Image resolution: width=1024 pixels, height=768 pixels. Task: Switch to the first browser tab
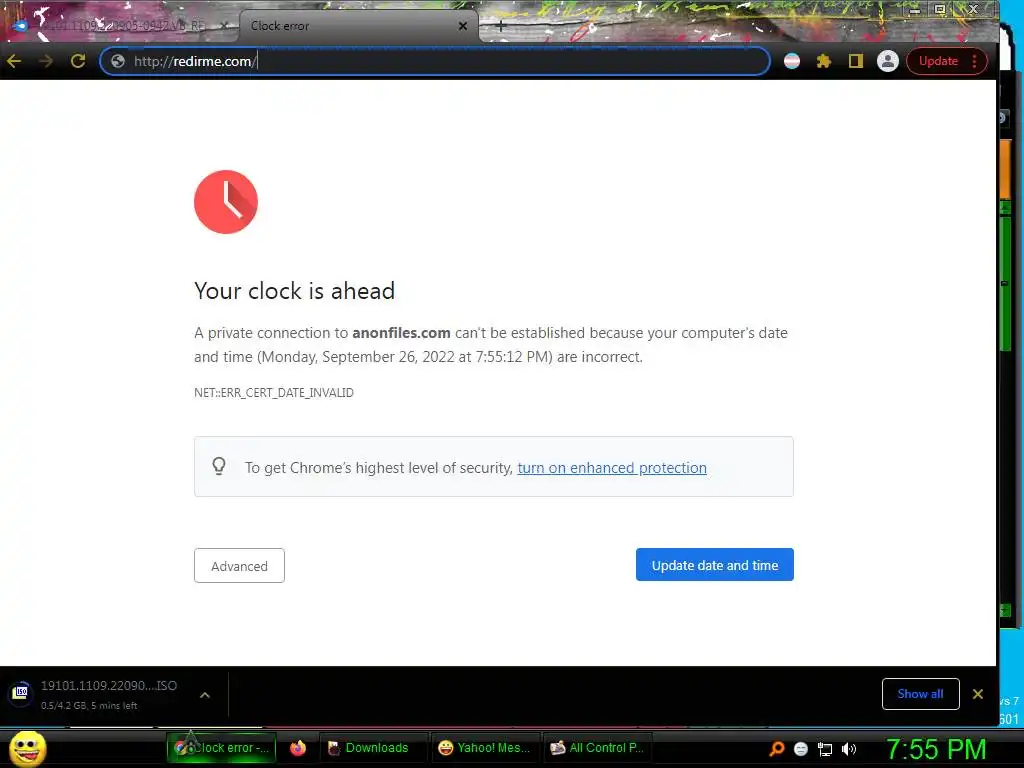click(x=121, y=25)
